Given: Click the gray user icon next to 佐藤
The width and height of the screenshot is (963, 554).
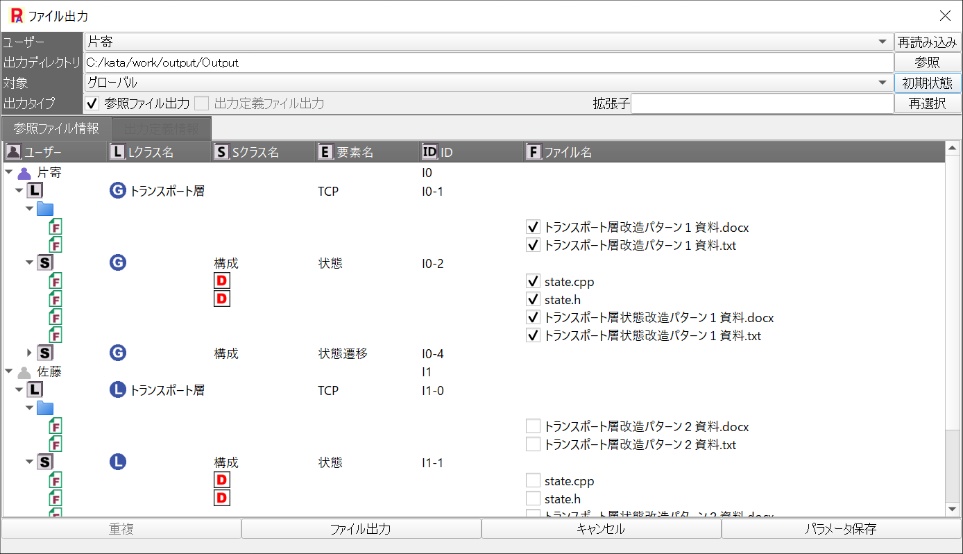Looking at the screenshot, I should click(x=25, y=372).
